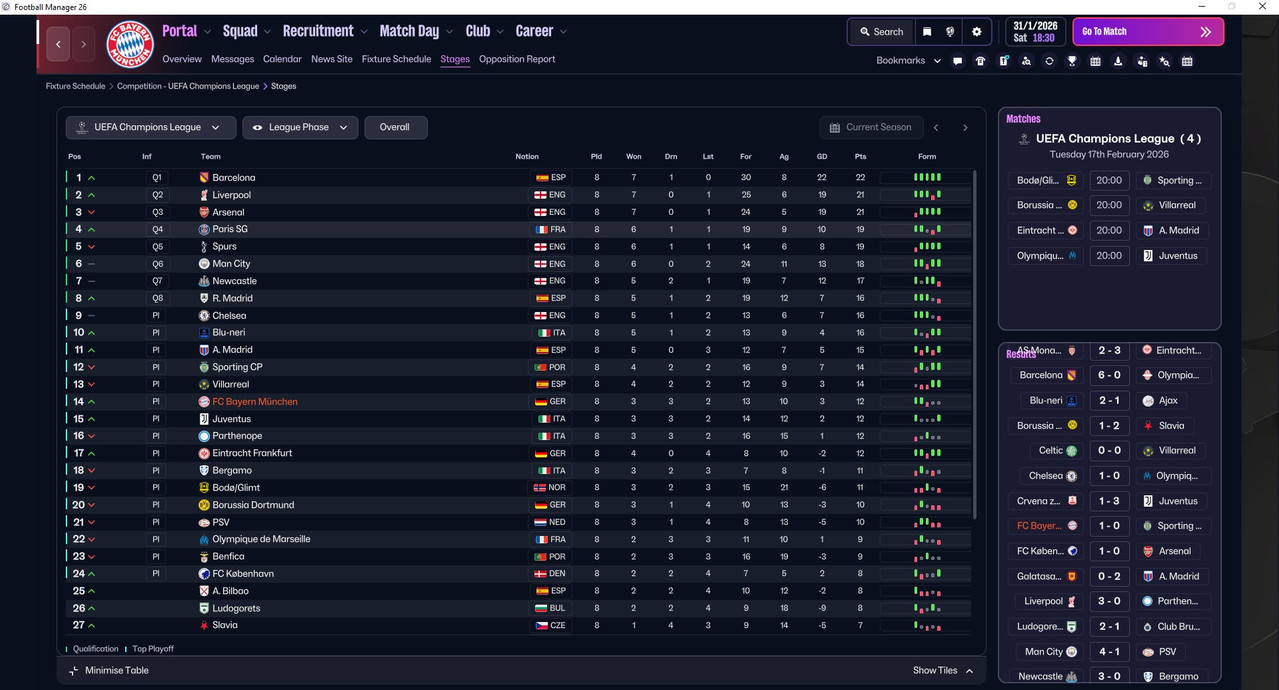Click Fixture Schedule breadcrumb link
1279x690 pixels.
pos(75,87)
